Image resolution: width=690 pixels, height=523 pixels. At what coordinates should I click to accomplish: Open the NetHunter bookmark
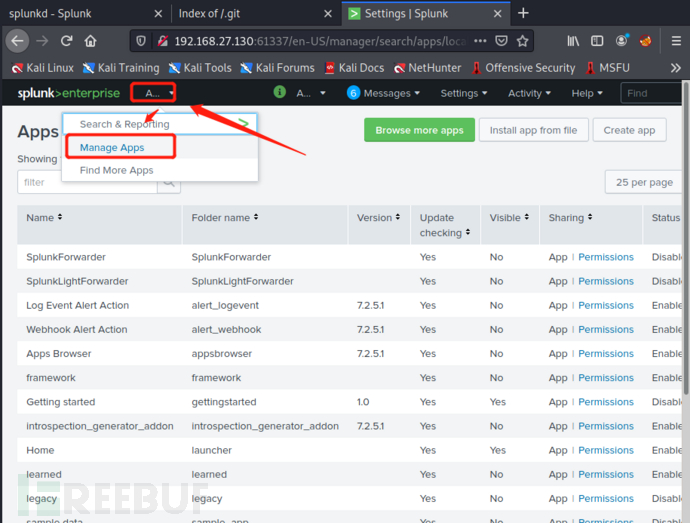(428, 68)
